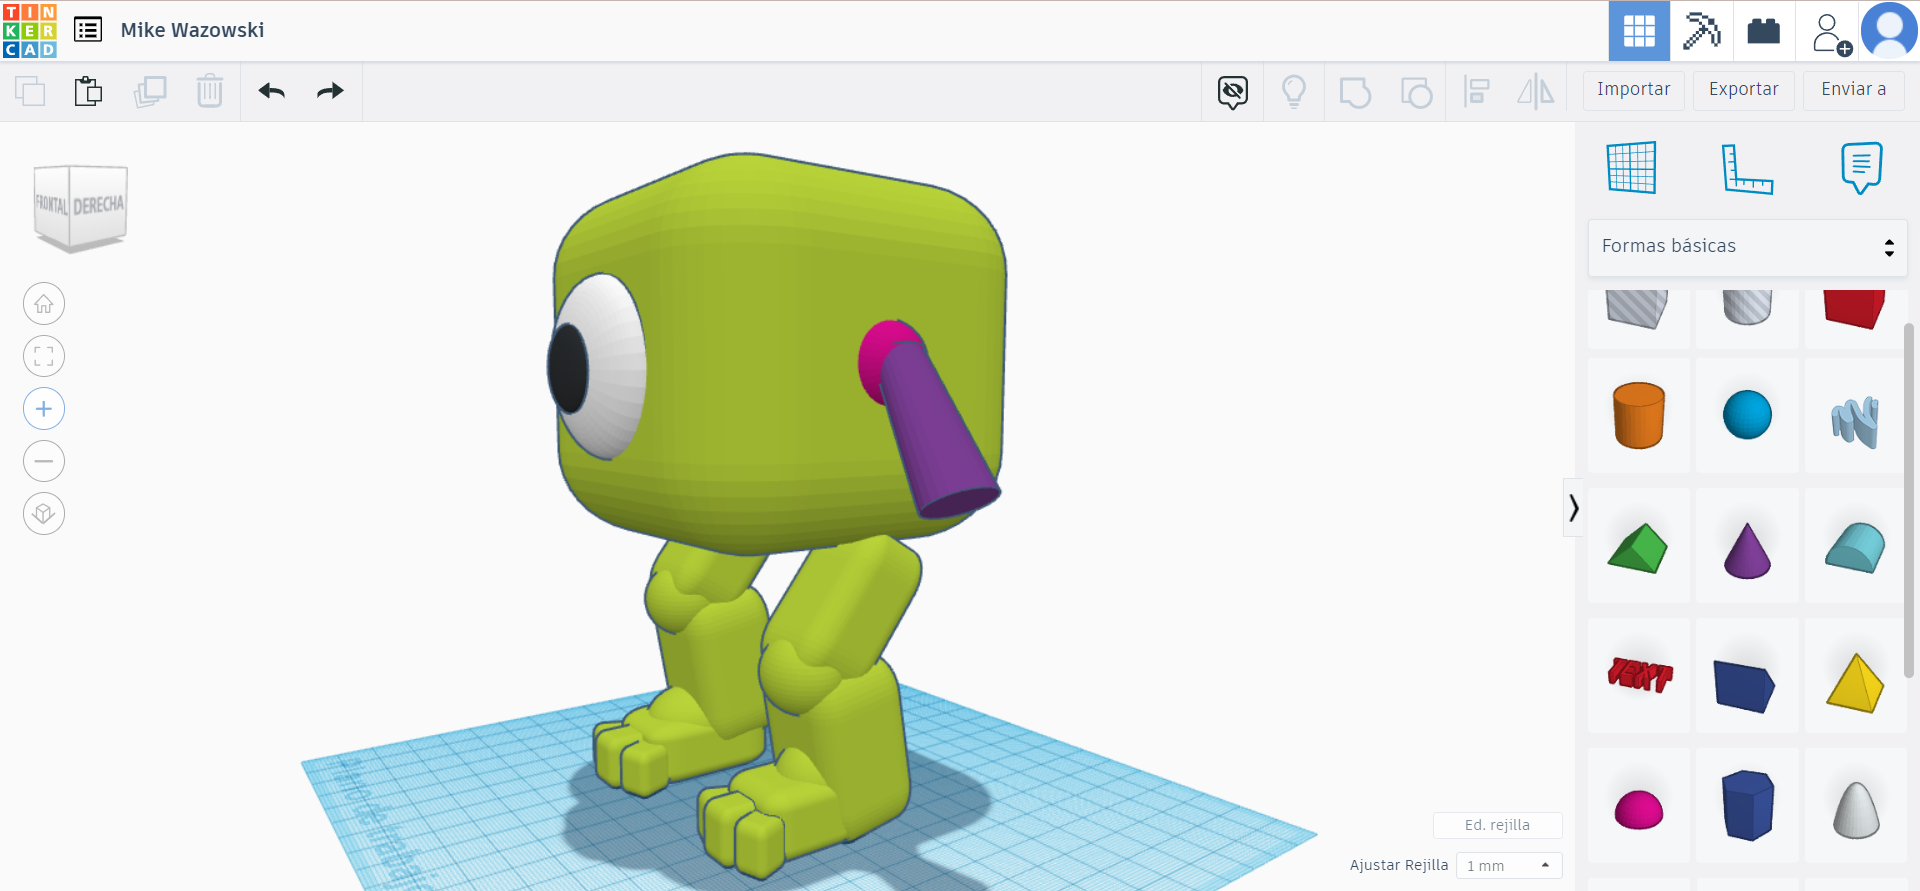Switch to the Blocks pickaxe mode
This screenshot has width=1920, height=891.
1701,31
